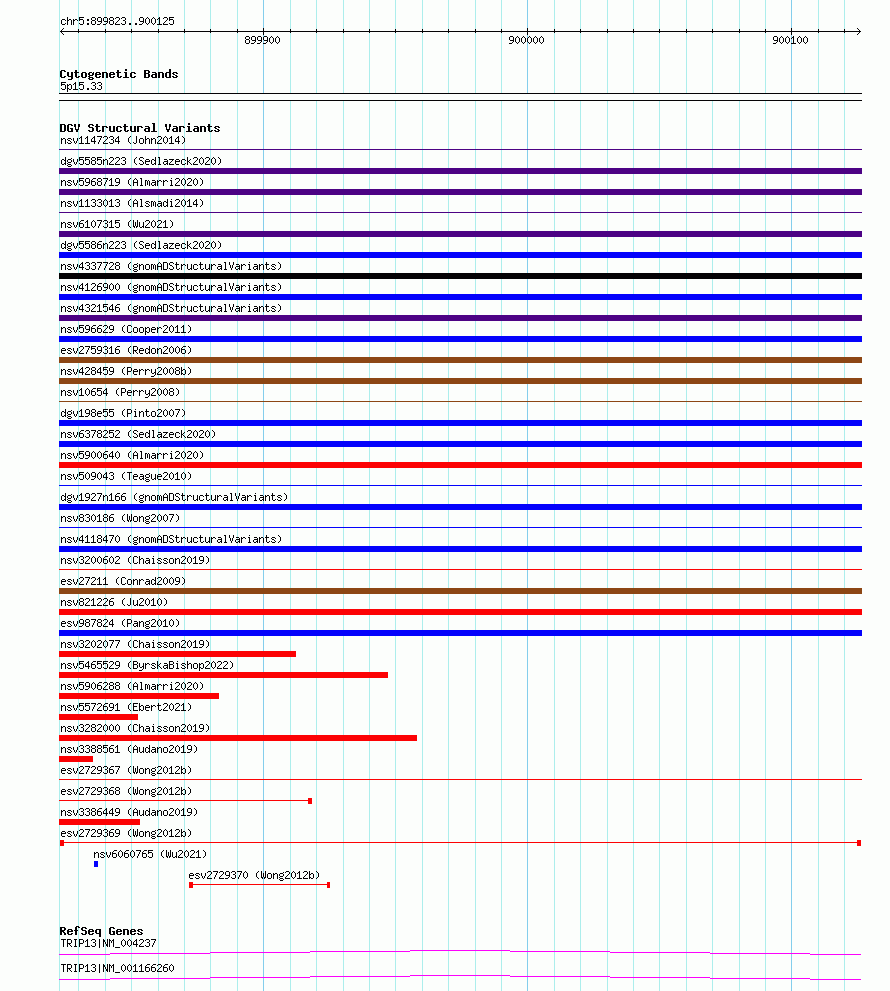
Task: Open TRIP13|NM_004237 gene label
Action: coord(108,944)
